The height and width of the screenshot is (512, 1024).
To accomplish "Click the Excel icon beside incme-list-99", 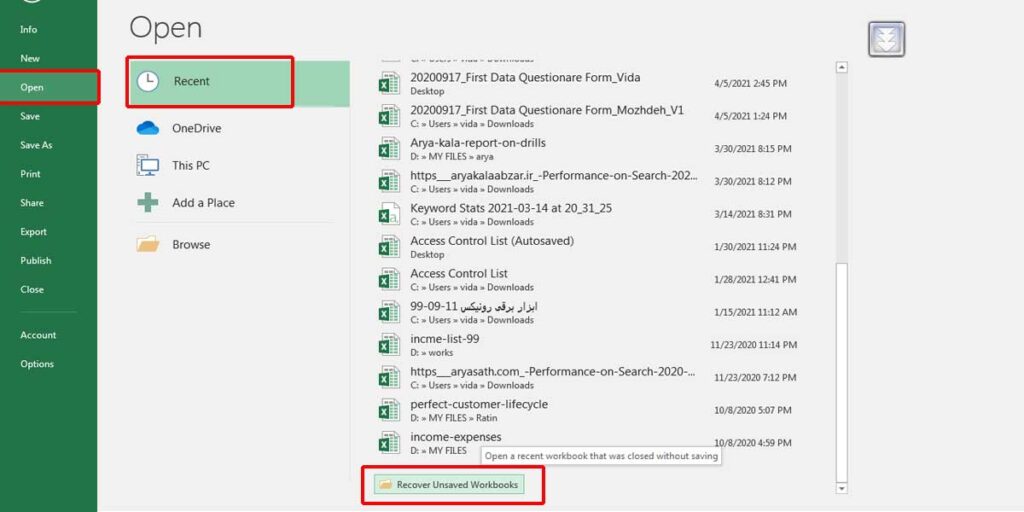I will click(389, 345).
